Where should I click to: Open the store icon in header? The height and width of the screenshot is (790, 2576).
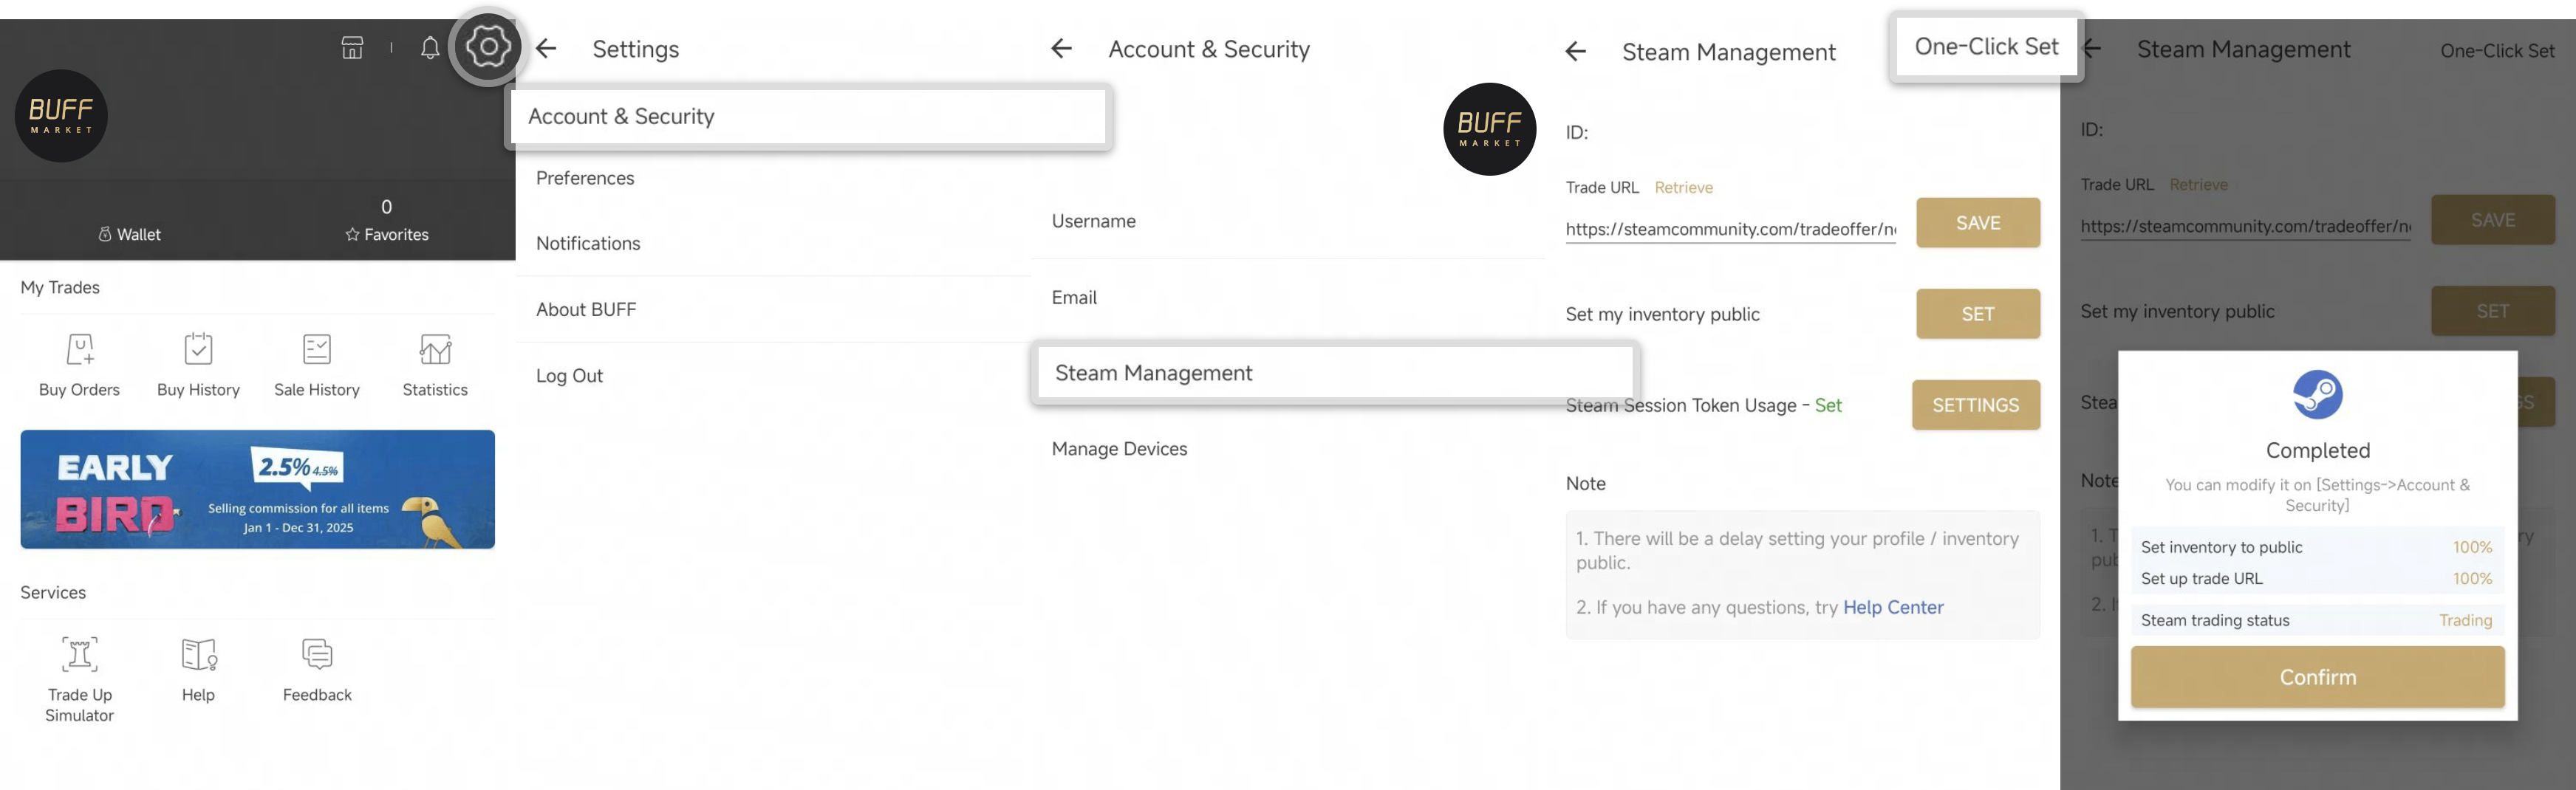click(x=352, y=48)
